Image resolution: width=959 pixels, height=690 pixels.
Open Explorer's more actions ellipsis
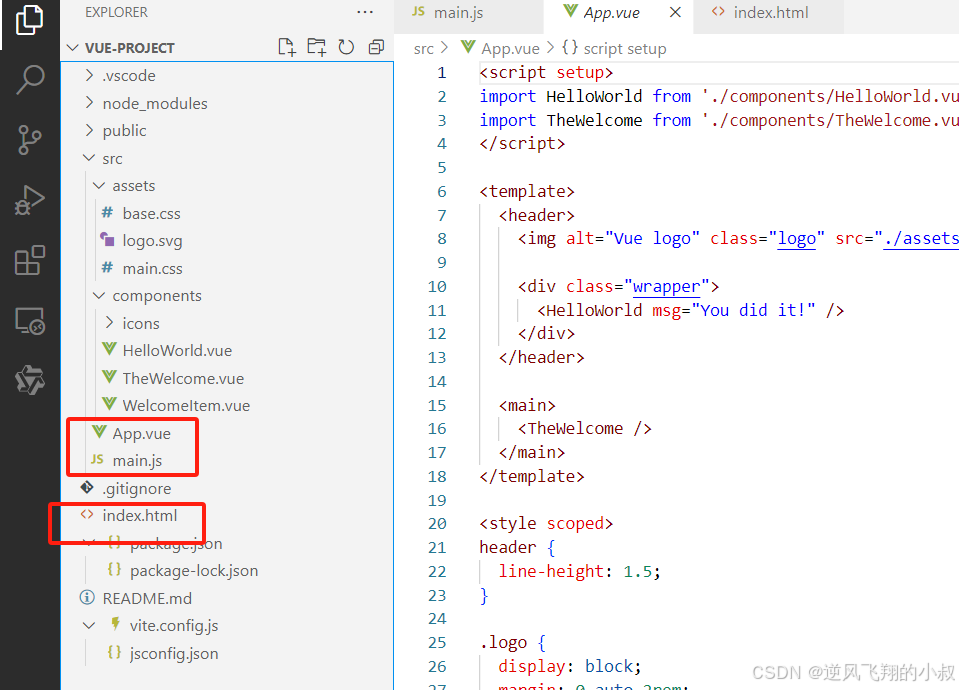(x=365, y=12)
